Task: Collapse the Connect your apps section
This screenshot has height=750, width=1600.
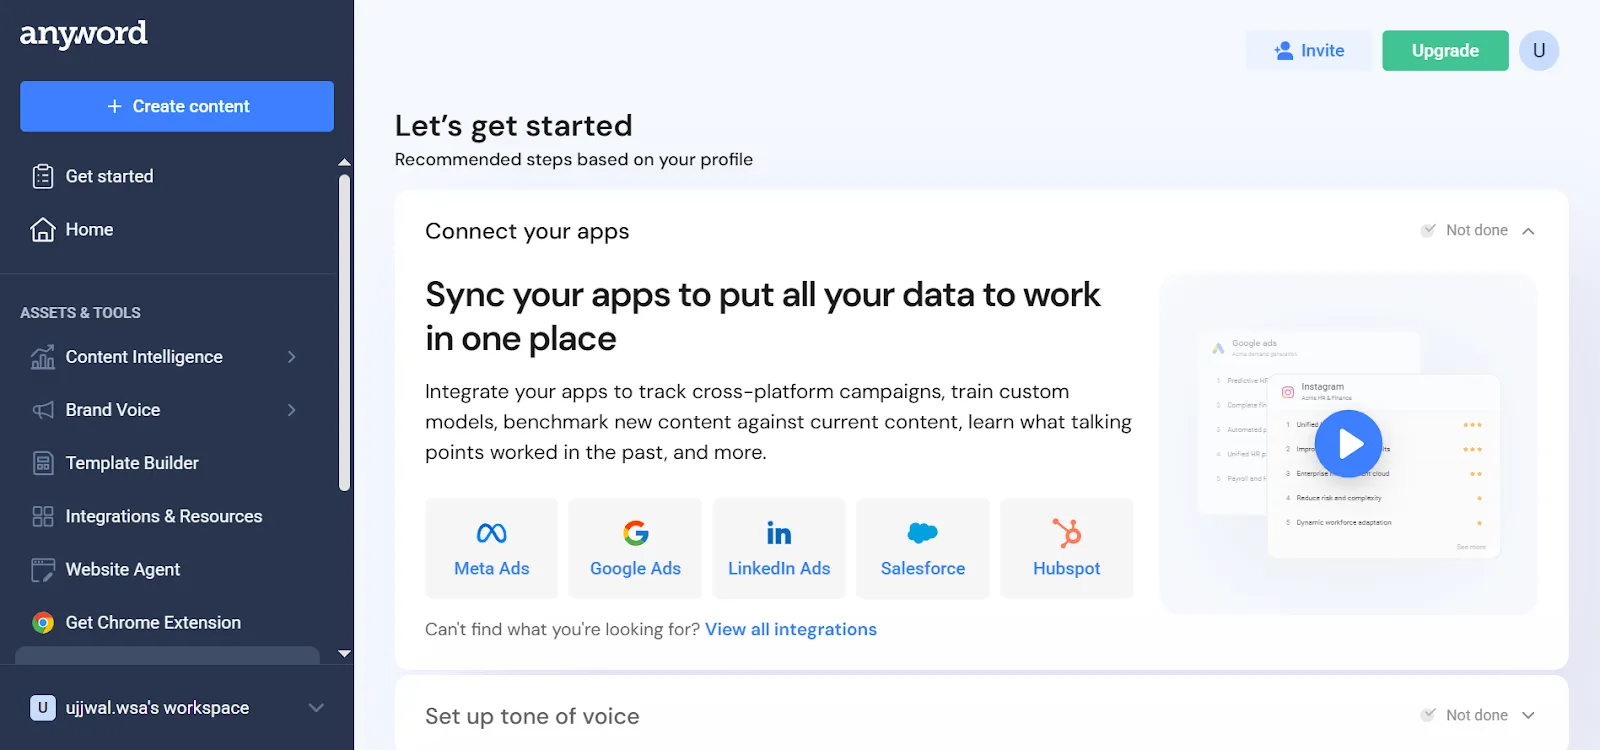Action: pos(1528,231)
